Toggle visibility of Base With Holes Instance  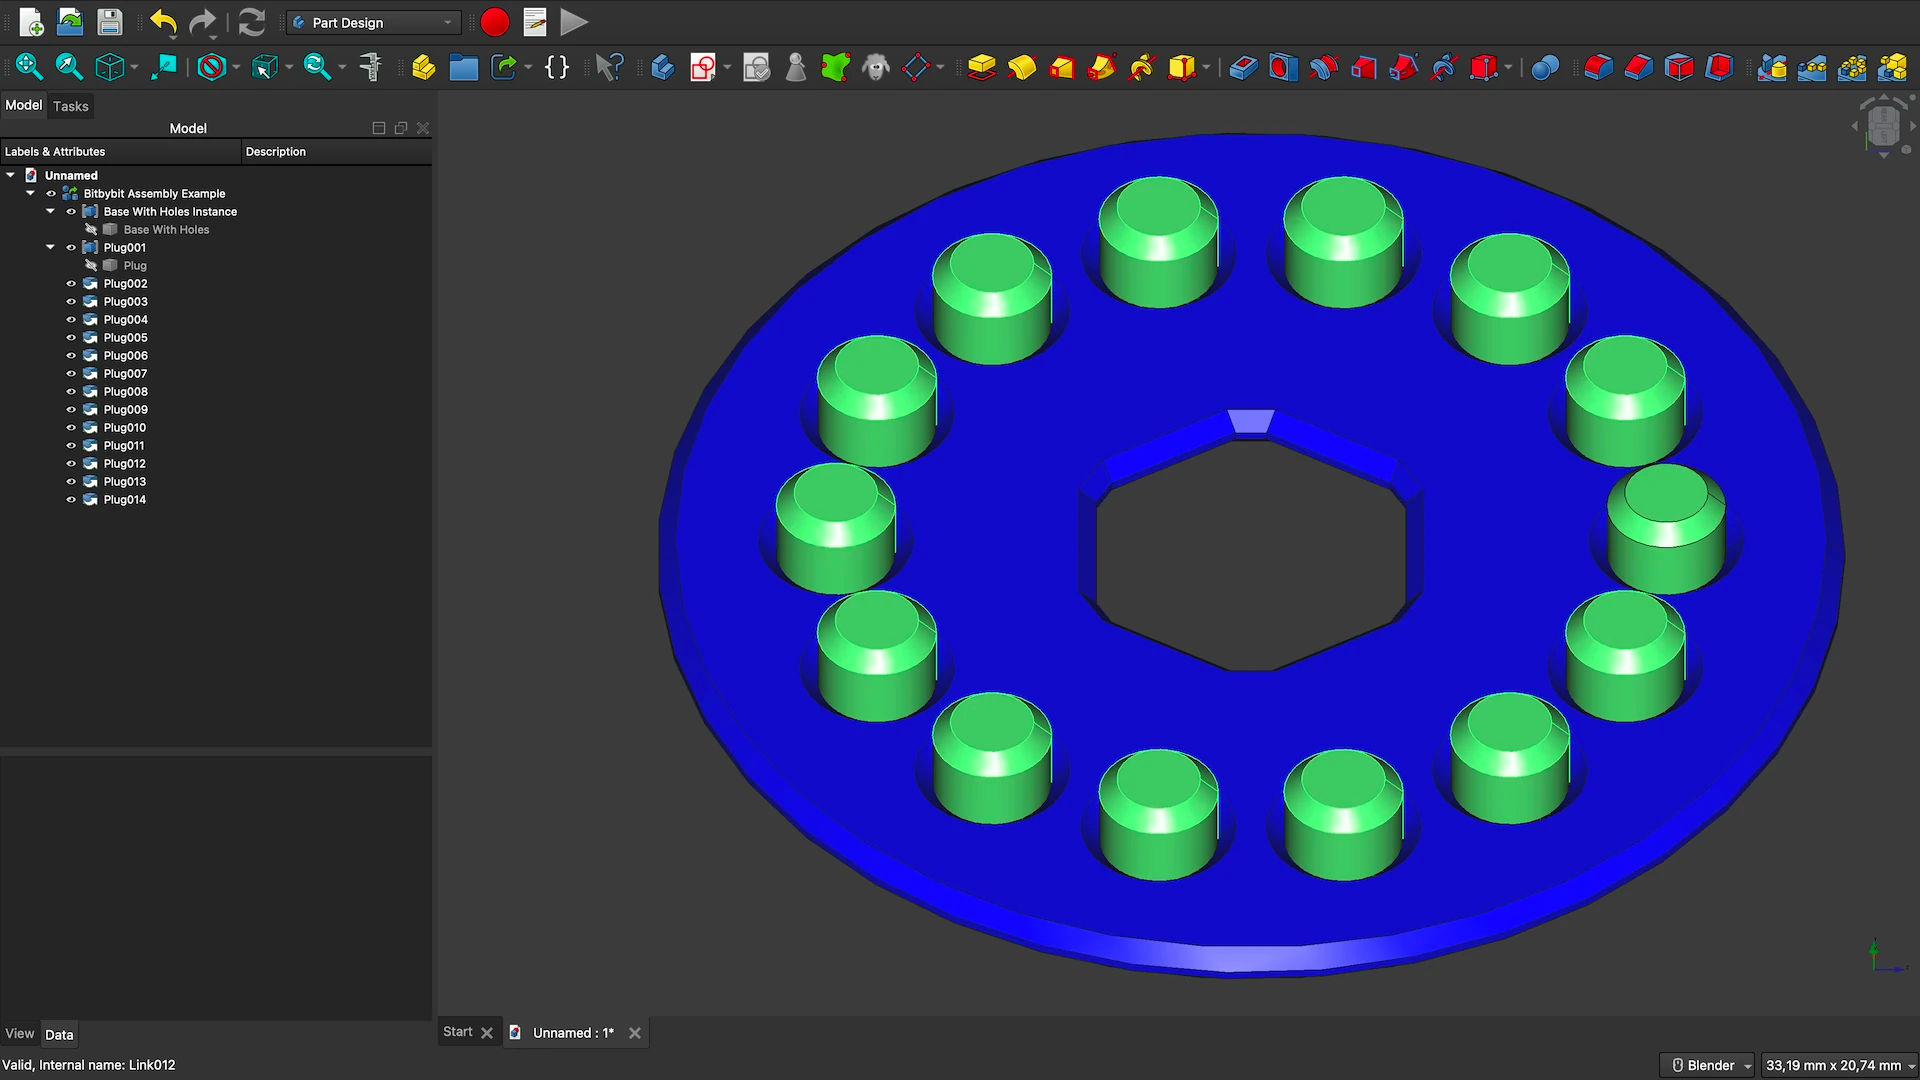[70, 211]
